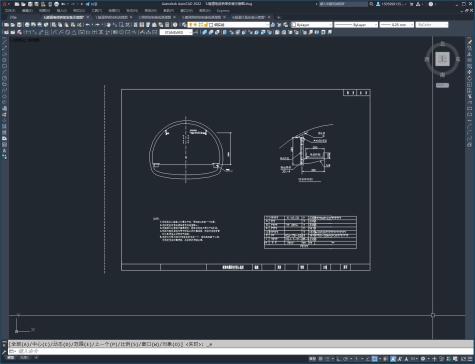Toggle Ortho mode in status bar
Viewport: 475px width, 364px height.
[x=338, y=359]
